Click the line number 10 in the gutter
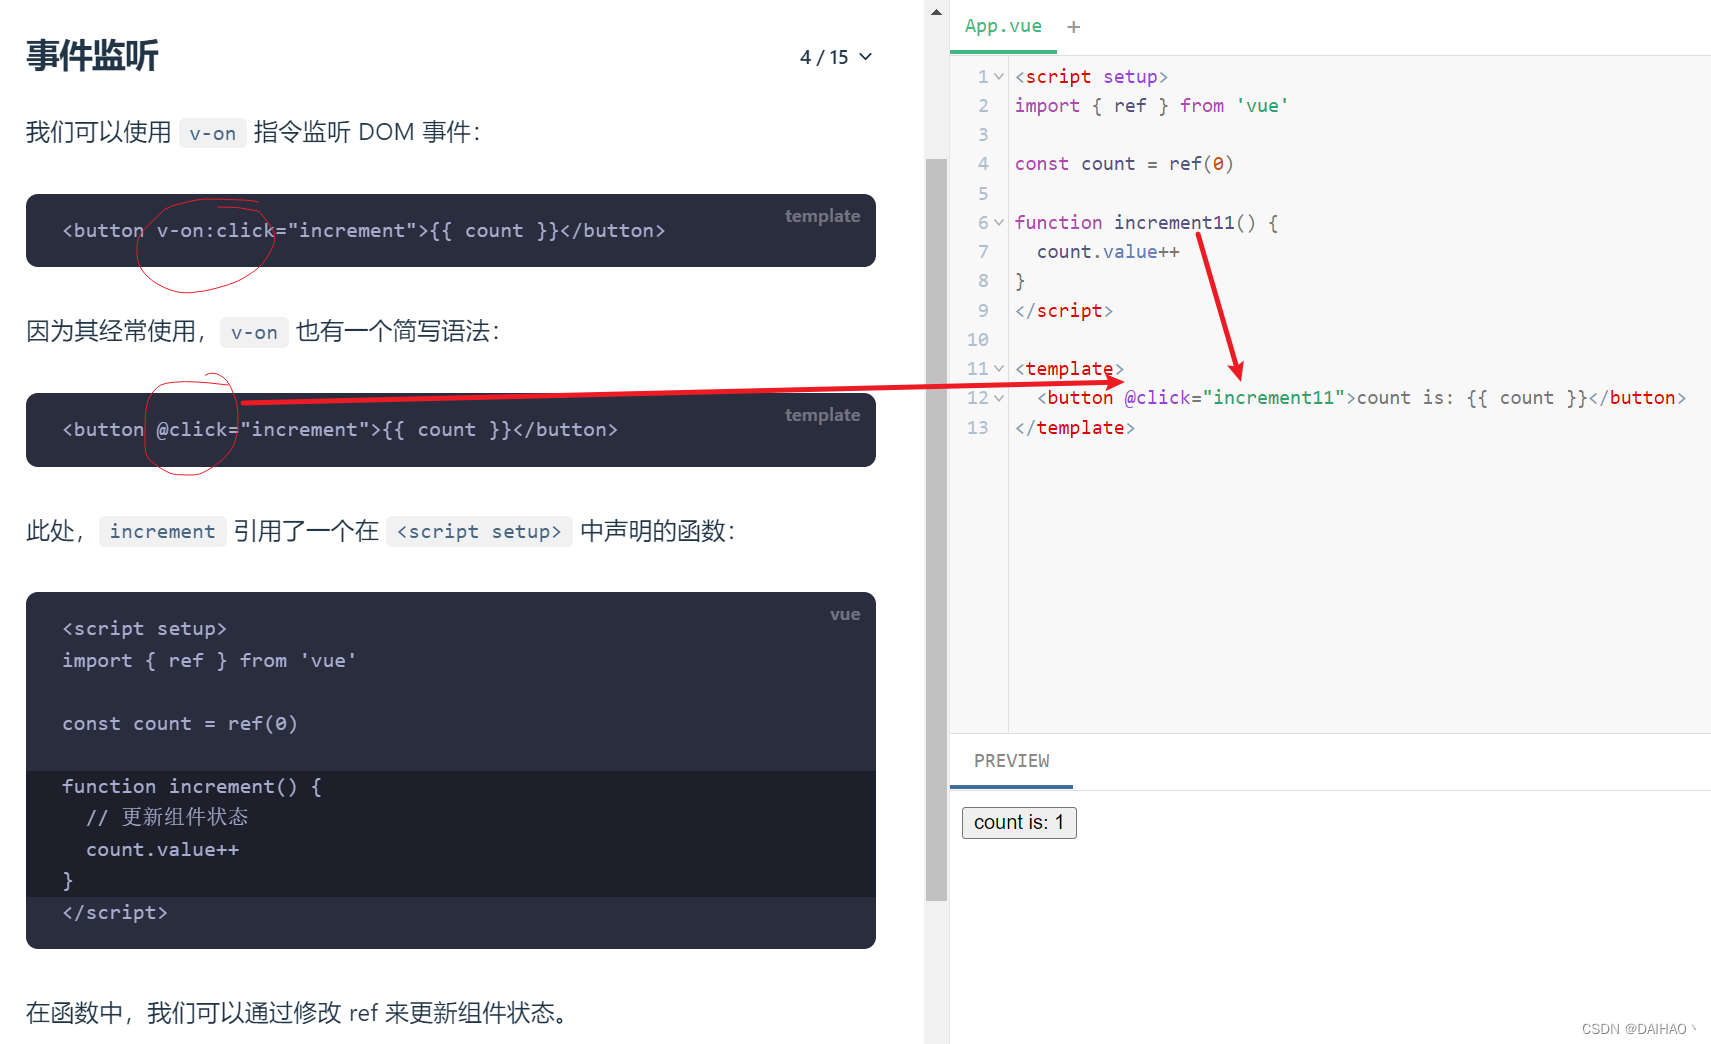1711x1044 pixels. tap(978, 340)
